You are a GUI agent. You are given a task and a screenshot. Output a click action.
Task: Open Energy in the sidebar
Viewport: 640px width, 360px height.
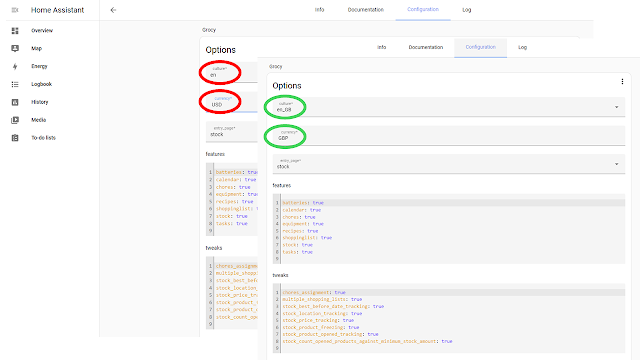39,67
